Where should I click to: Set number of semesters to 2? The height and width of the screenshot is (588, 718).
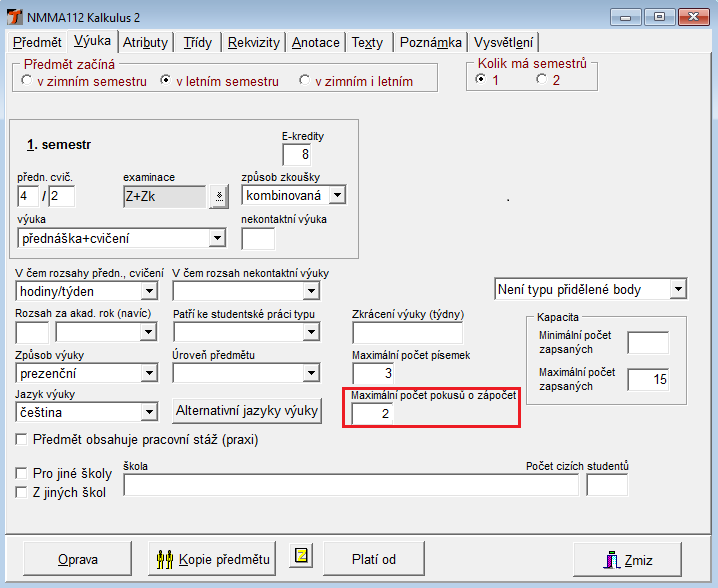(x=542, y=80)
